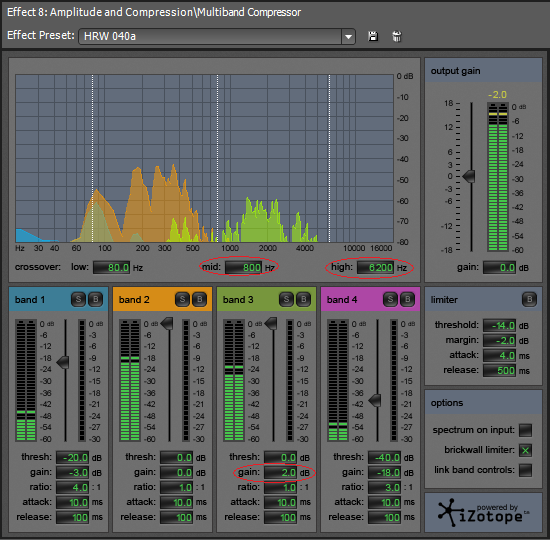Enable the link band controls checkbox

click(525, 470)
